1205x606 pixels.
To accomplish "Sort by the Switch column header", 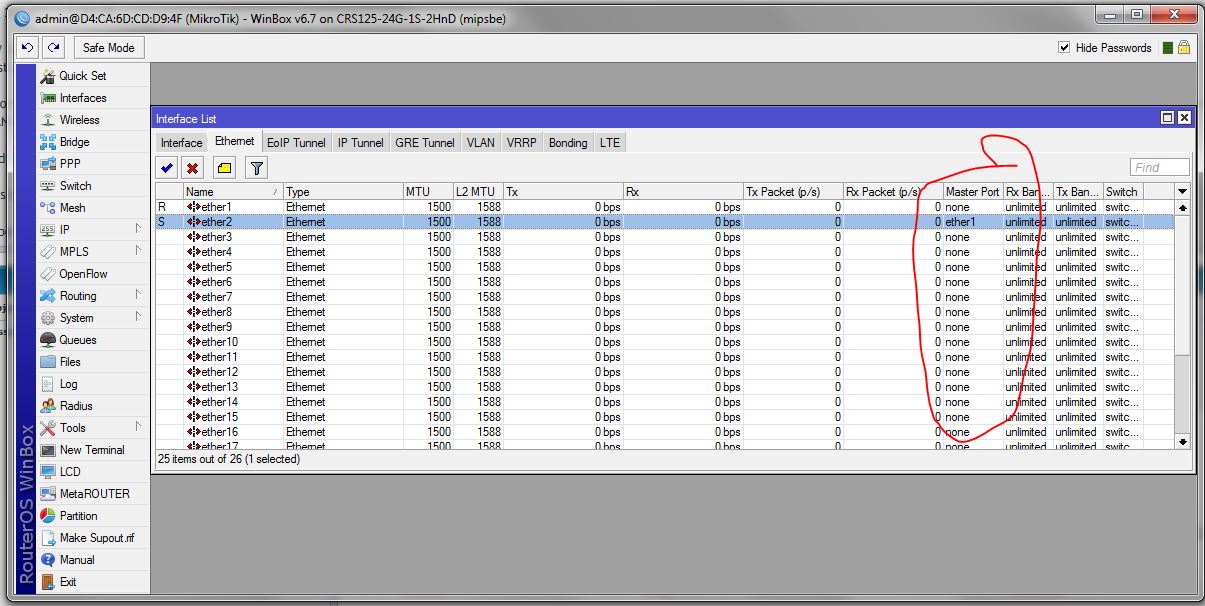I will coord(1123,192).
